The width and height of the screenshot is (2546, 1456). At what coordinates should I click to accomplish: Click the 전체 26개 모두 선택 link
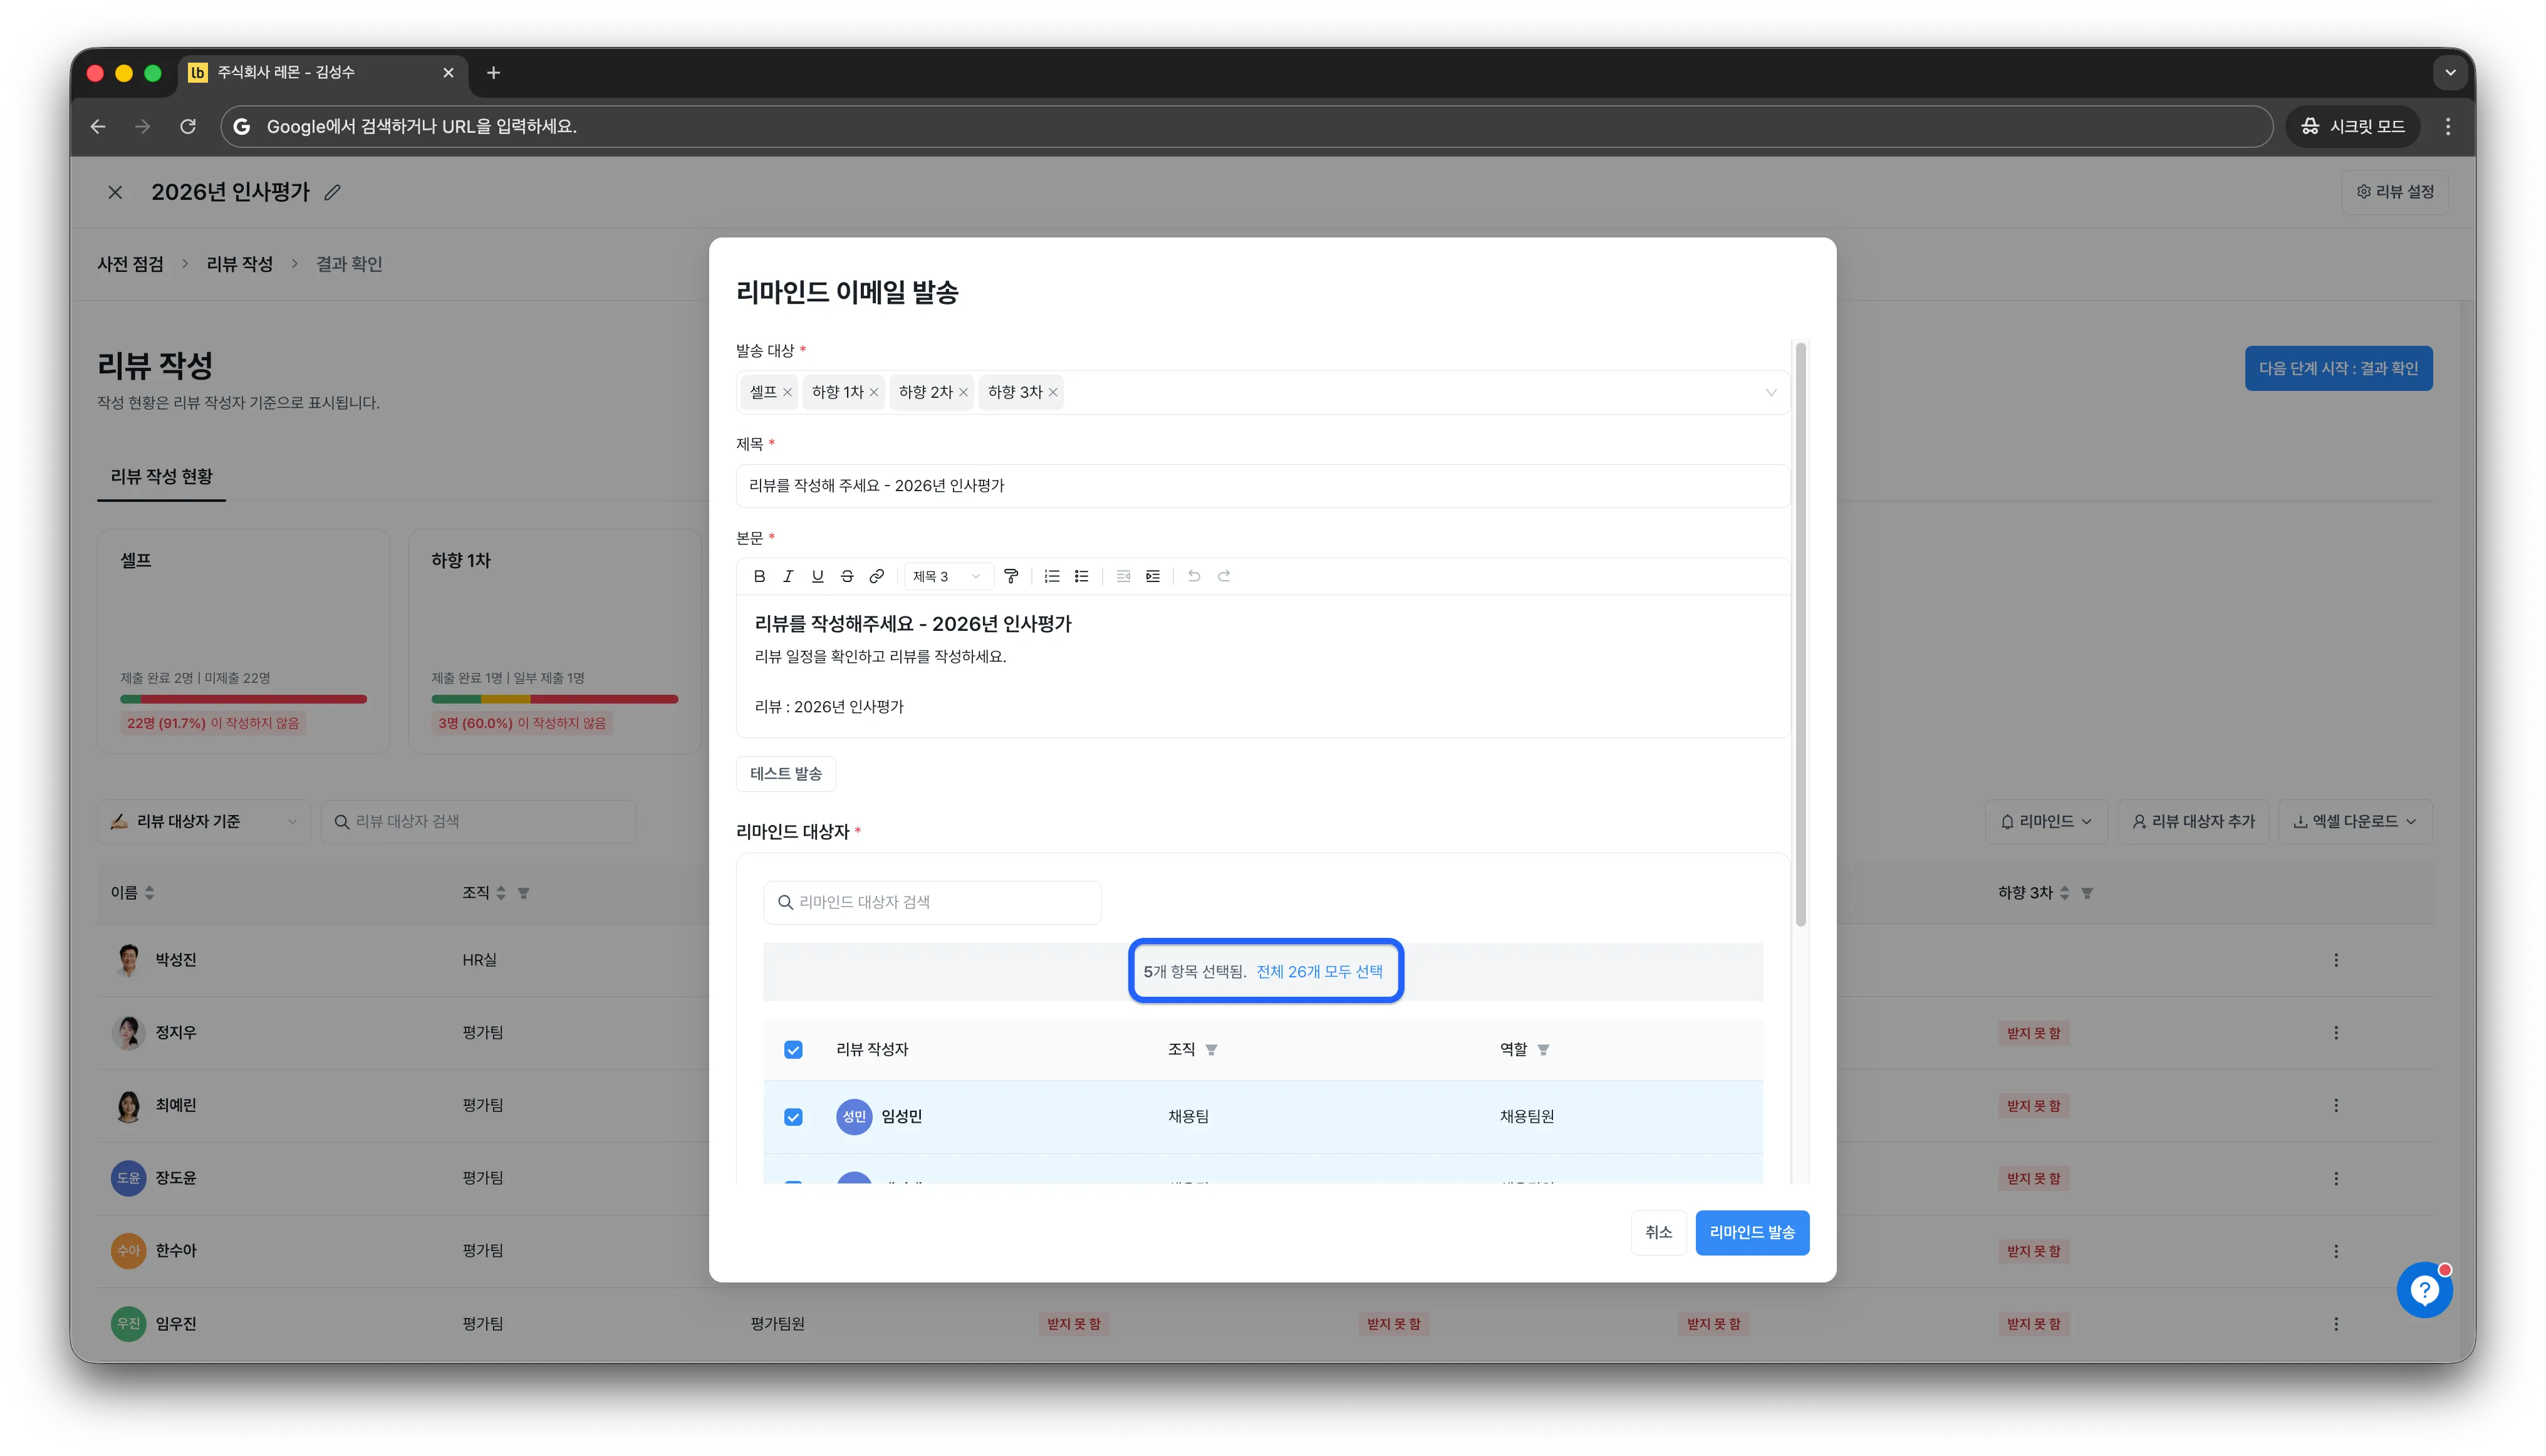pyautogui.click(x=1319, y=972)
